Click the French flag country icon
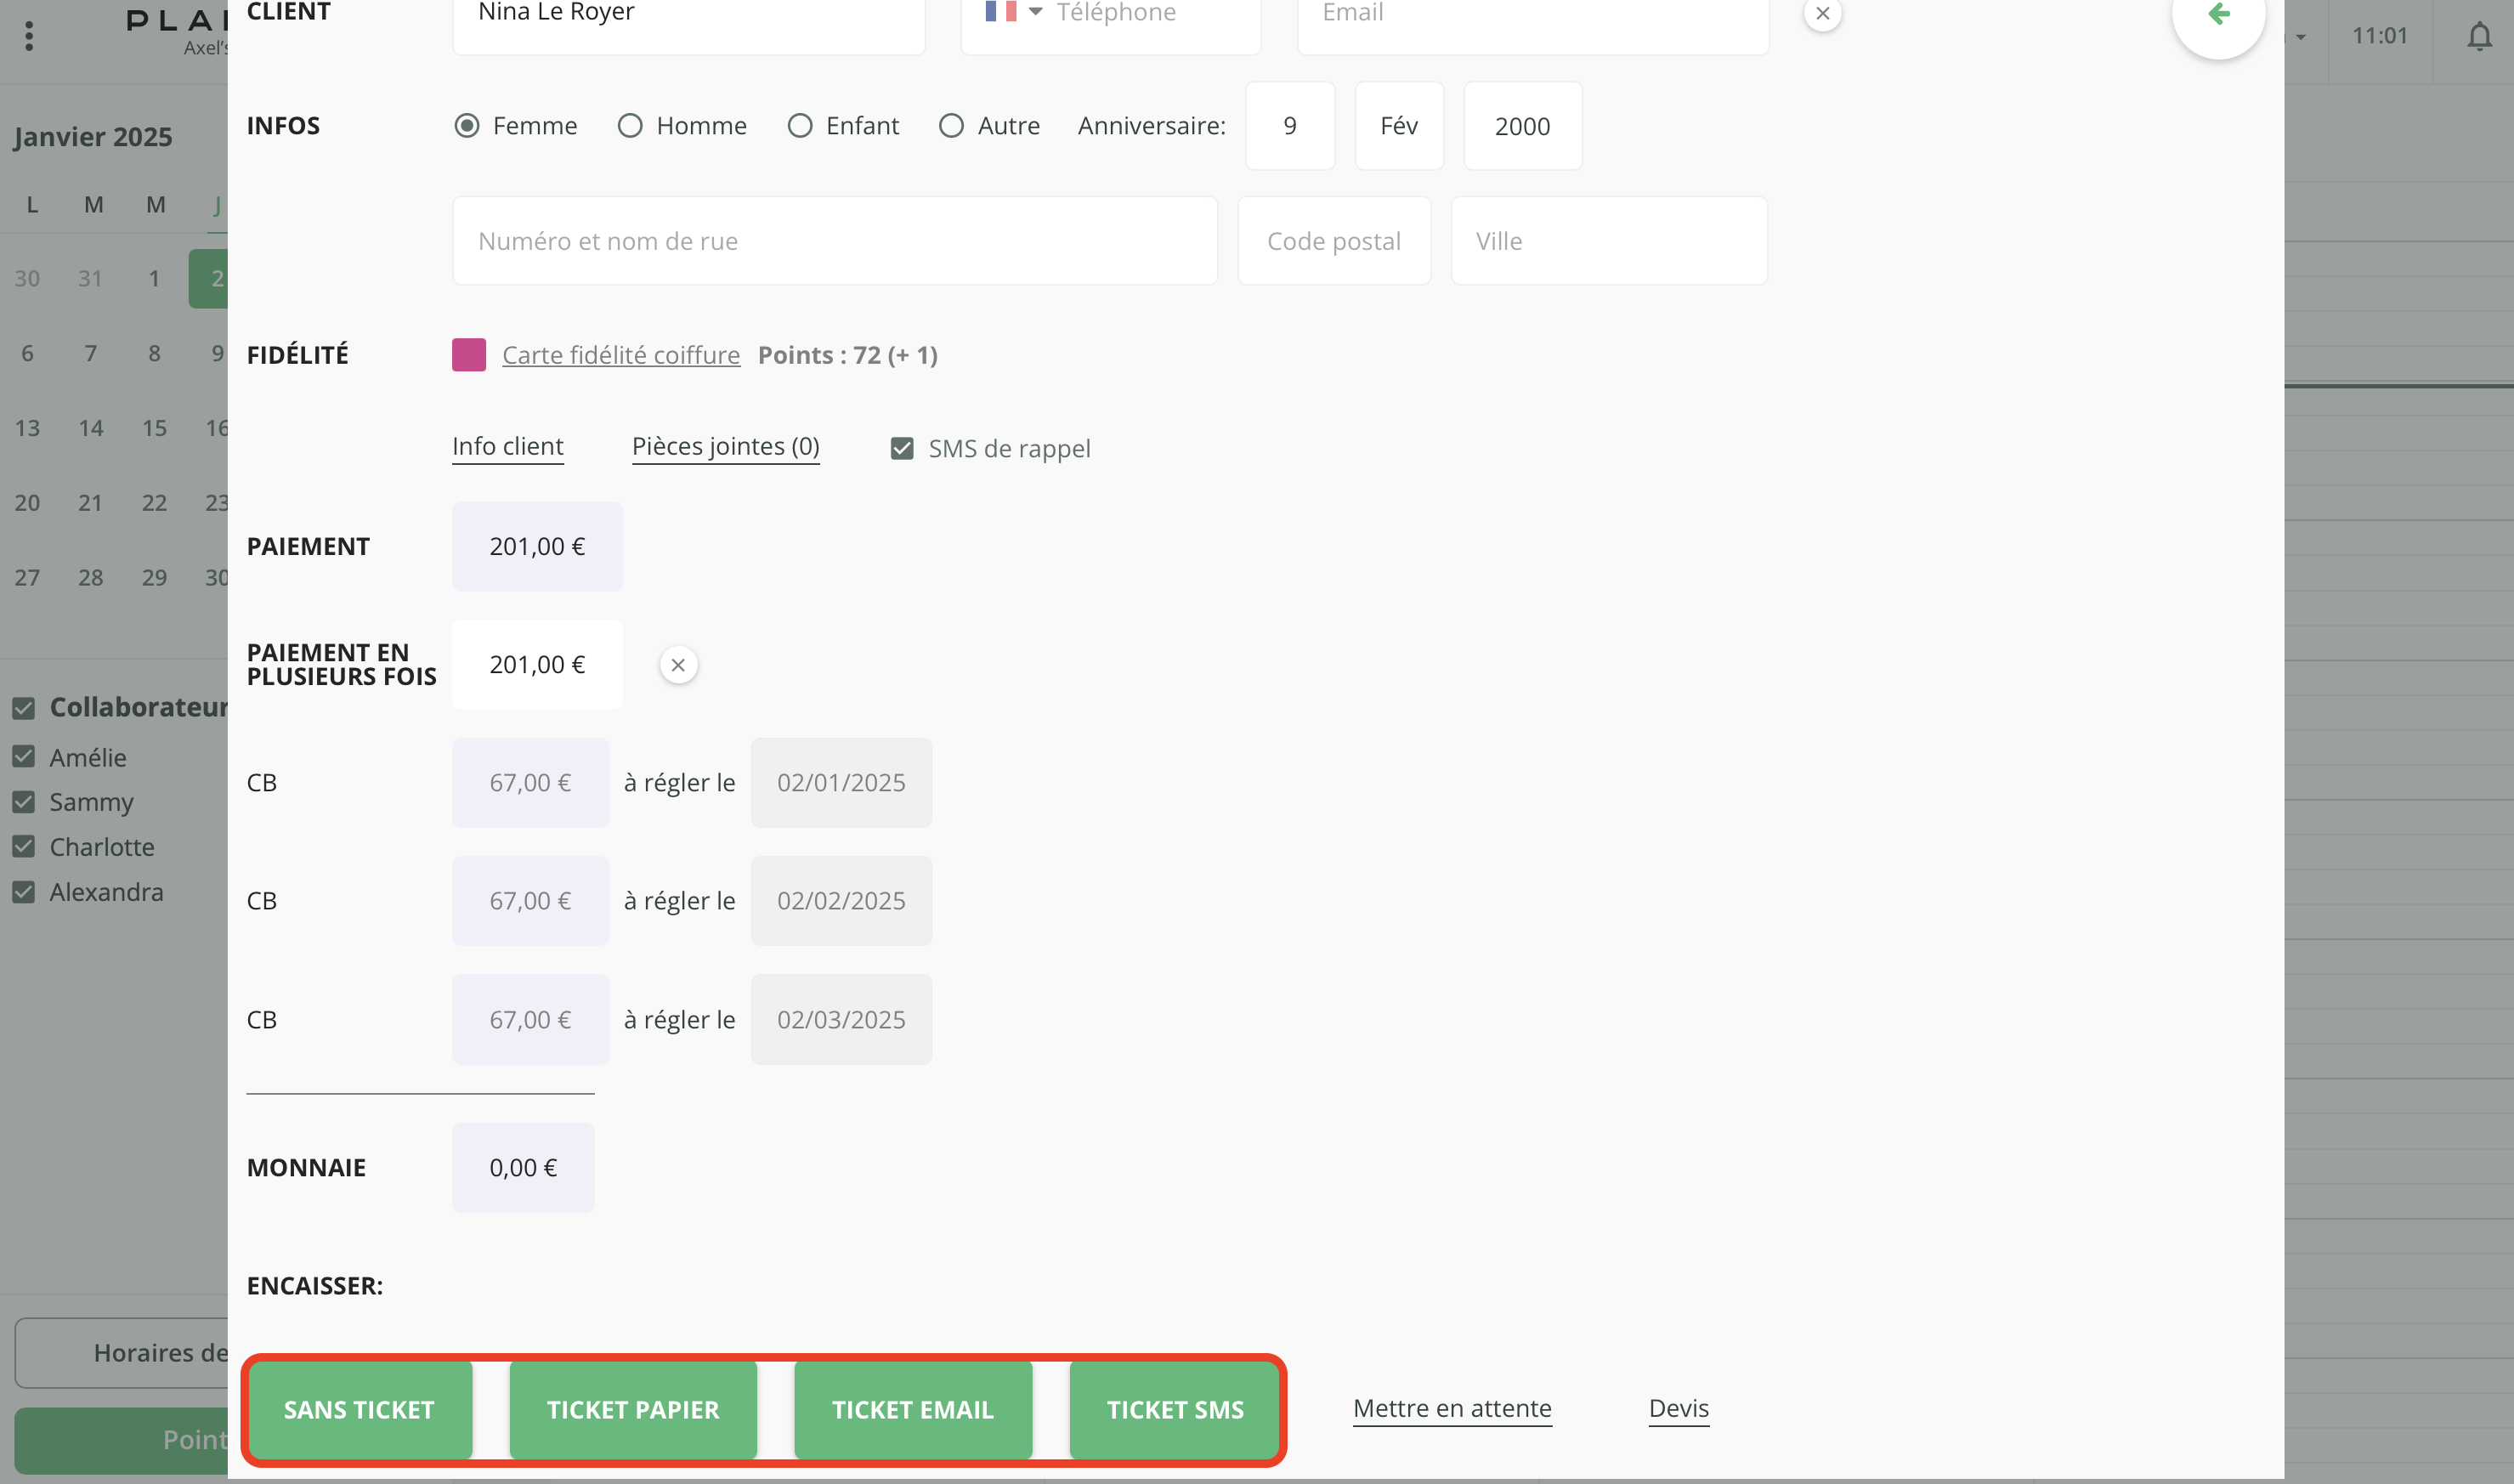This screenshot has width=2514, height=1484. tap(1000, 12)
